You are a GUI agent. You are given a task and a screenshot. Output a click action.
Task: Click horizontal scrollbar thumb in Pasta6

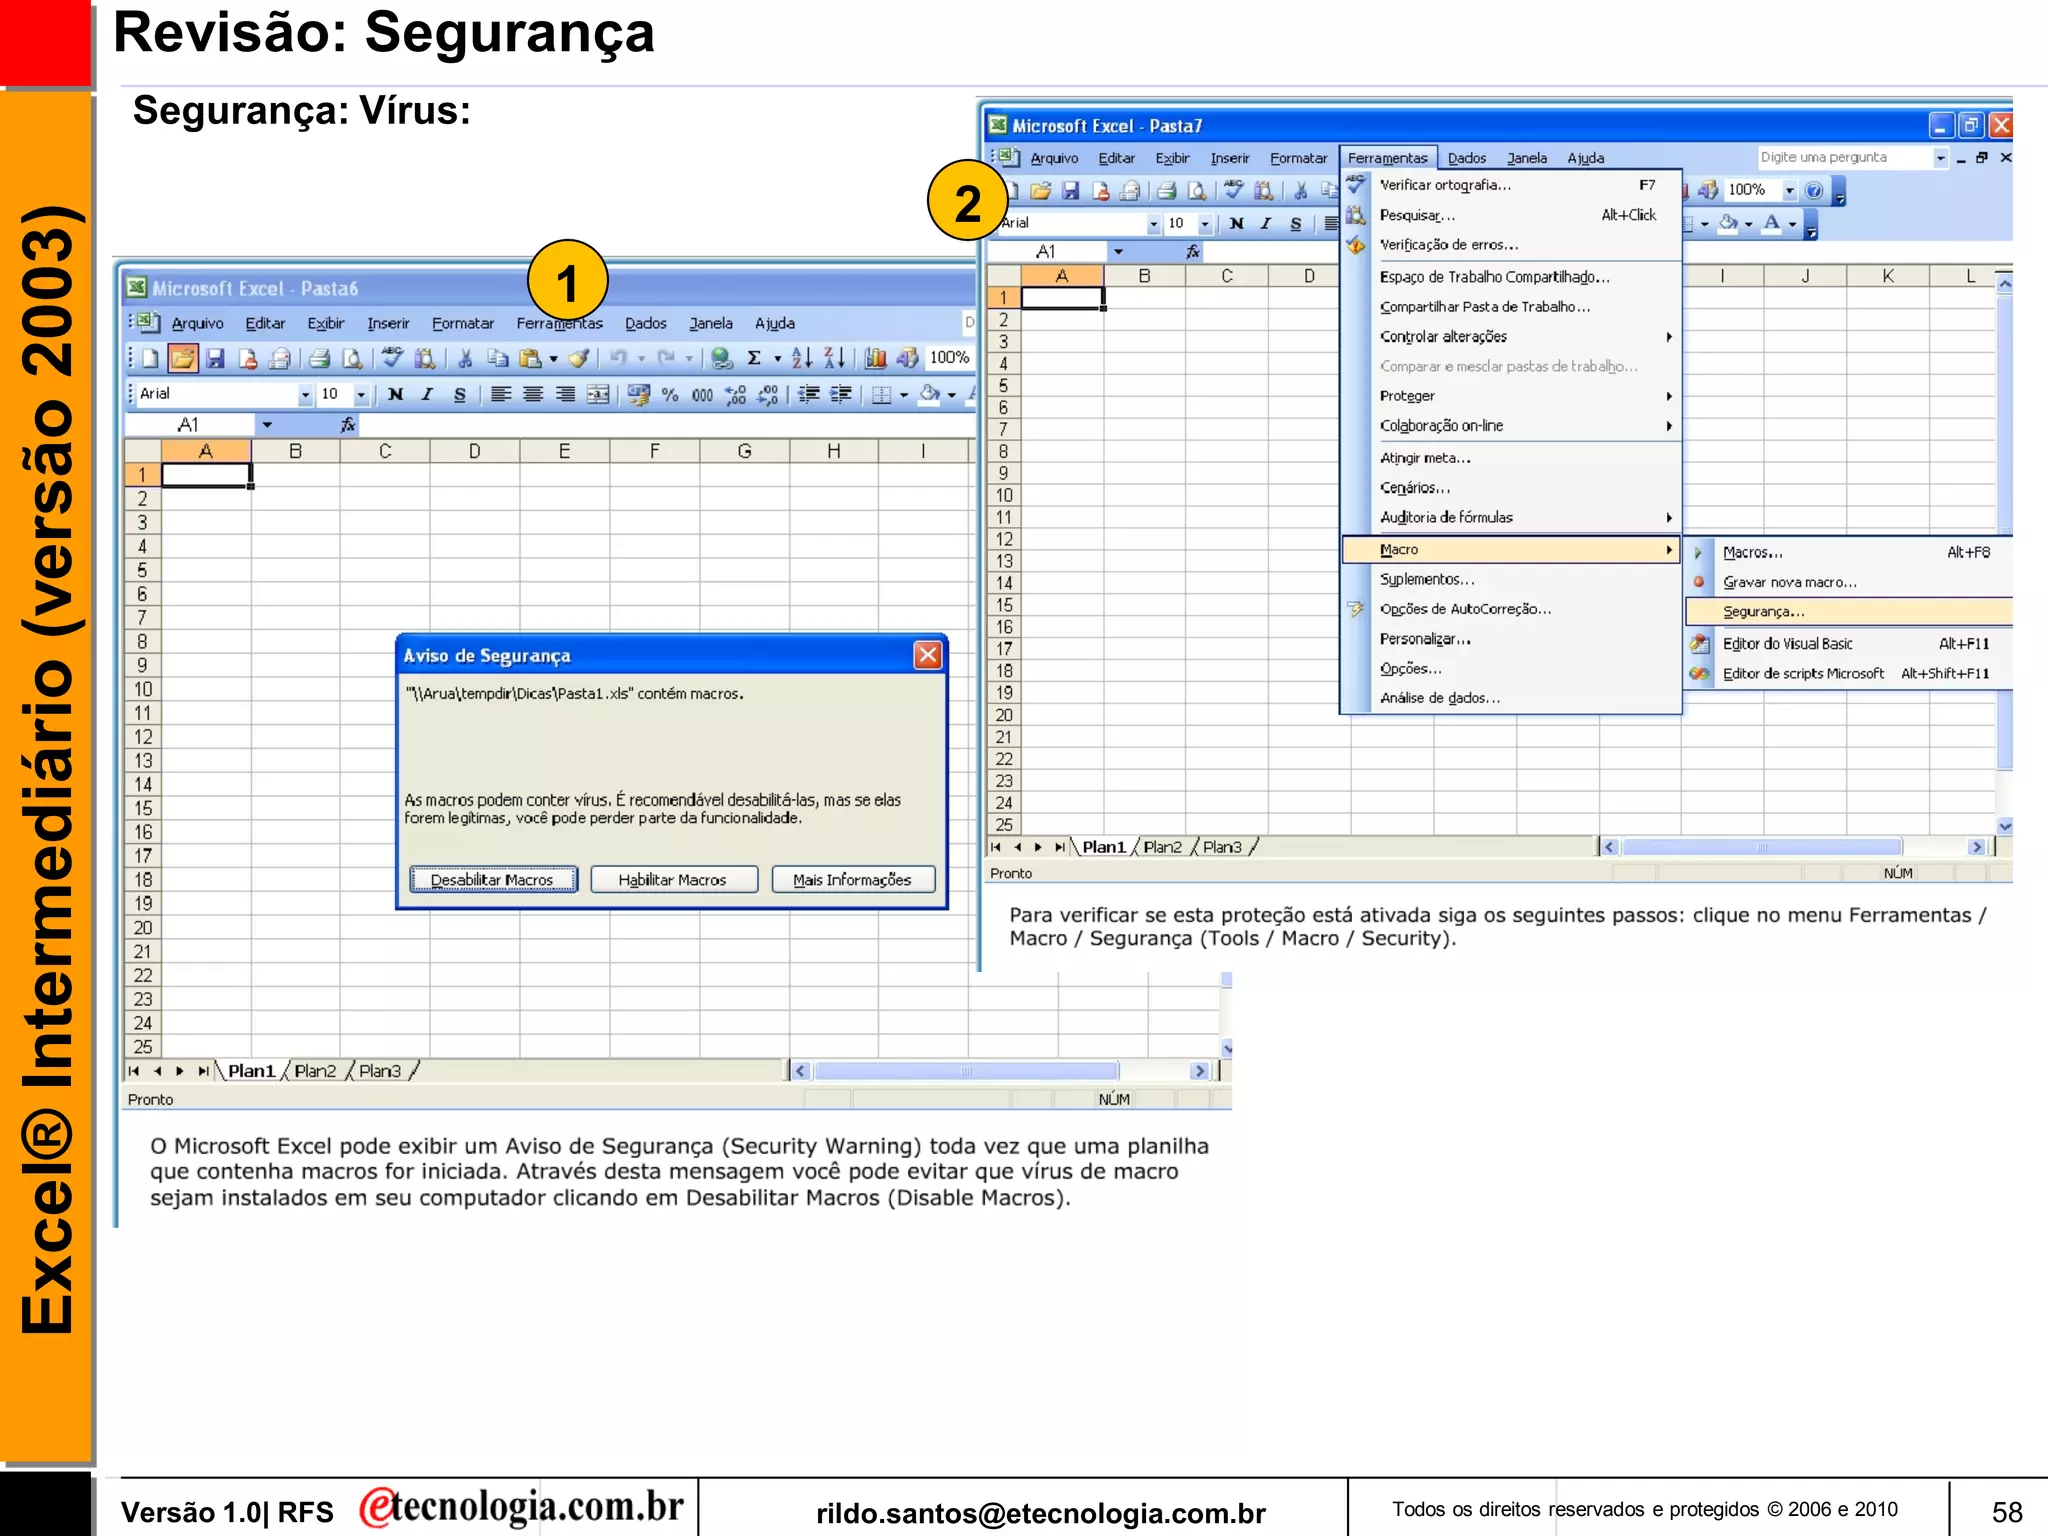[x=965, y=1071]
